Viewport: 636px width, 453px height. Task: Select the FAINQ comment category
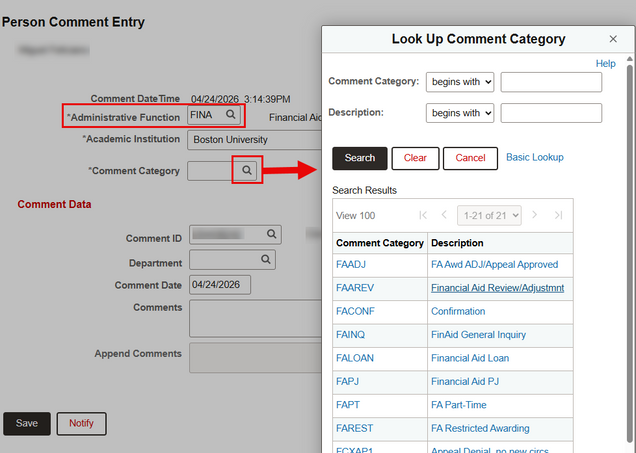coord(350,335)
